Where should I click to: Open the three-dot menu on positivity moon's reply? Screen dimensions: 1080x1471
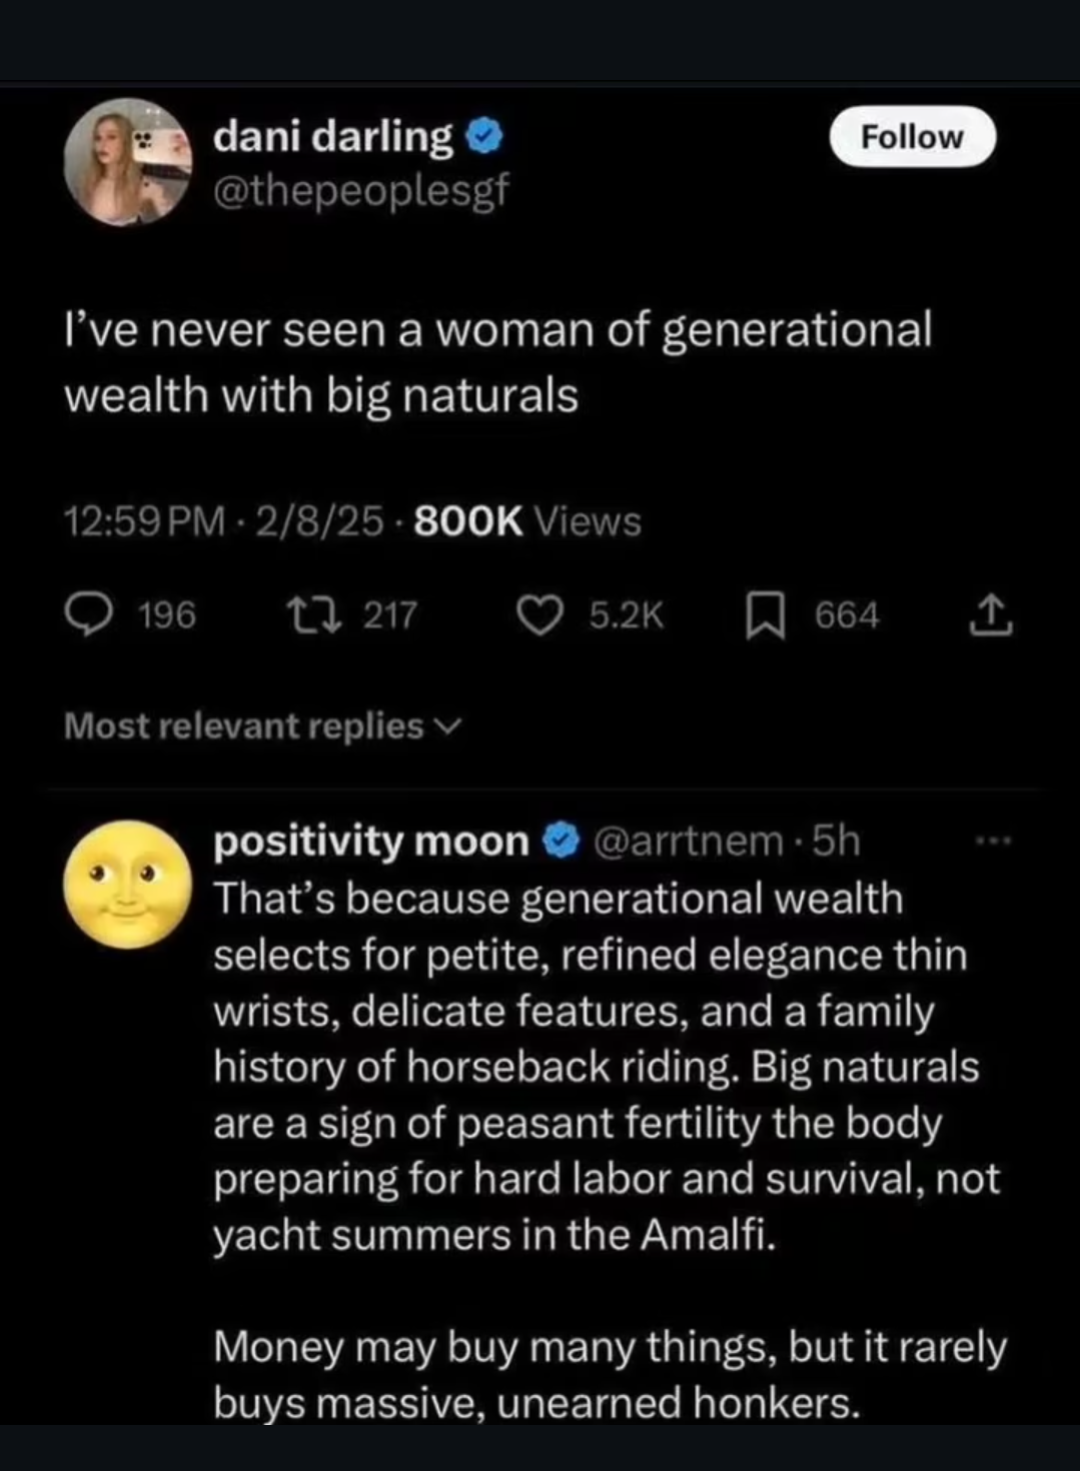click(x=995, y=842)
